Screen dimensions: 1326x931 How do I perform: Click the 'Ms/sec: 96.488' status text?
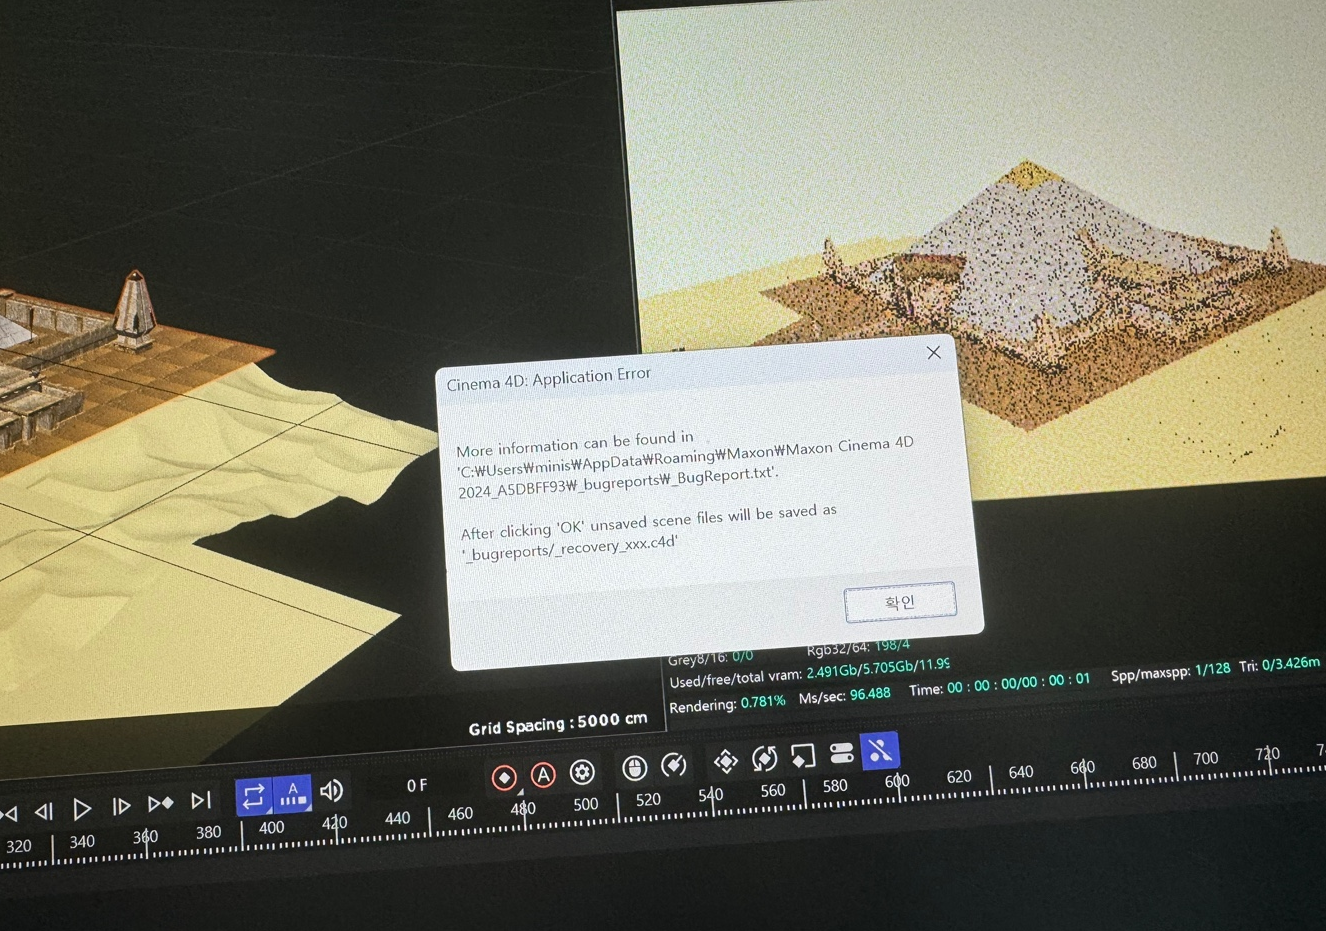[x=844, y=695]
